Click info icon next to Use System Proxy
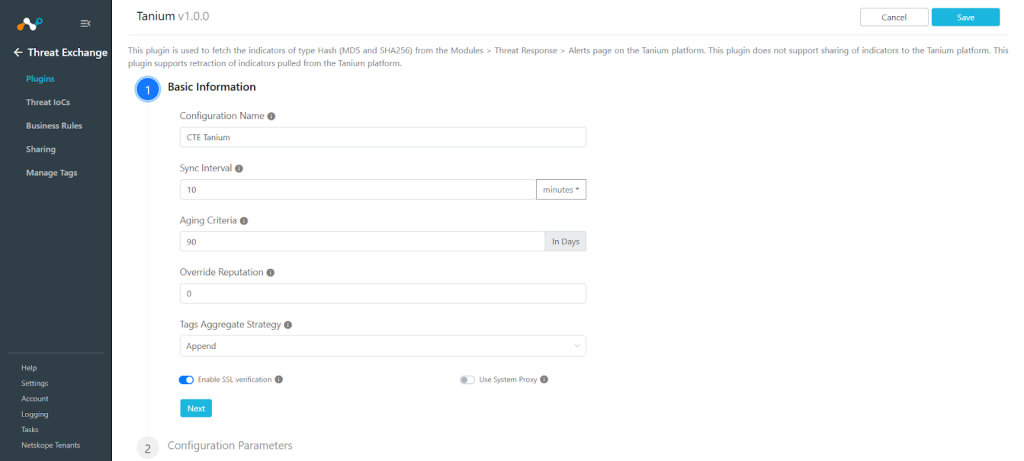Image resolution: width=1024 pixels, height=461 pixels. click(544, 379)
